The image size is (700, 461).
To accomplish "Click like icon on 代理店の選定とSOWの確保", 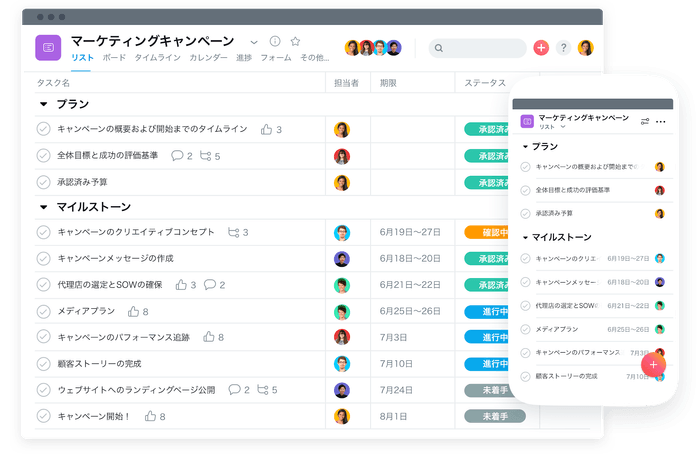I will [x=181, y=285].
